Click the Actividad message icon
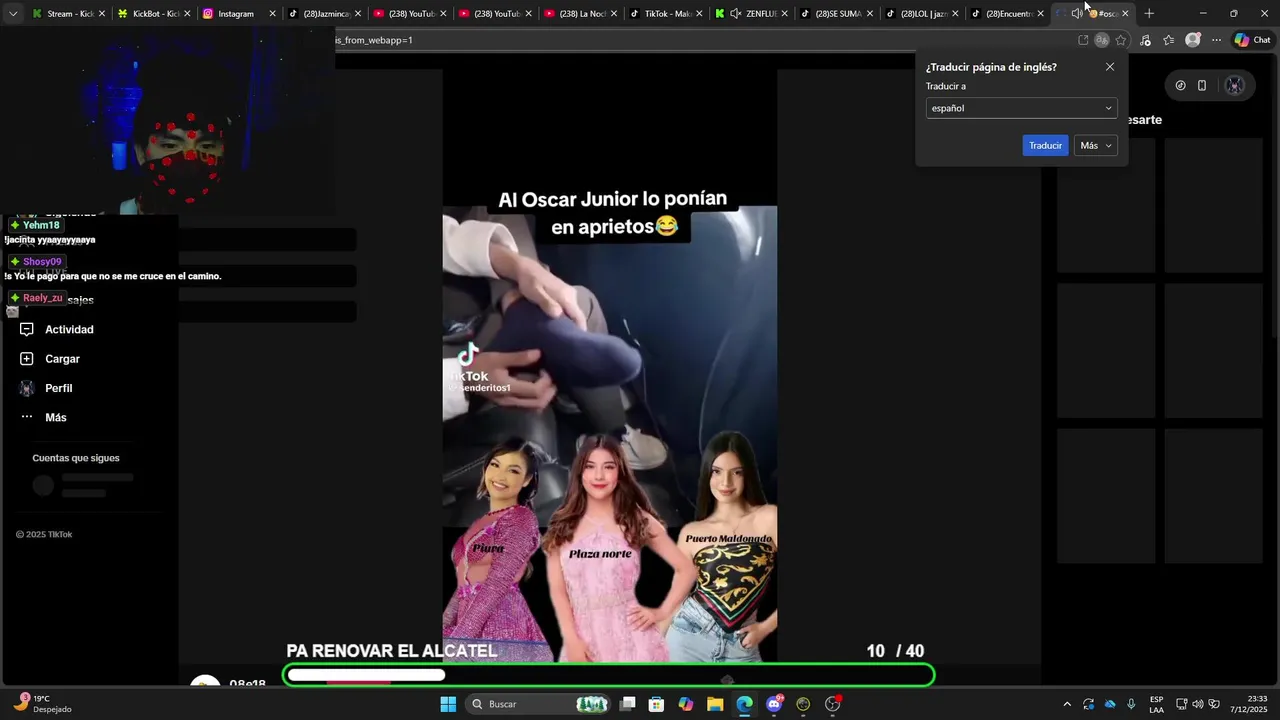This screenshot has height=720, width=1280. click(27, 329)
